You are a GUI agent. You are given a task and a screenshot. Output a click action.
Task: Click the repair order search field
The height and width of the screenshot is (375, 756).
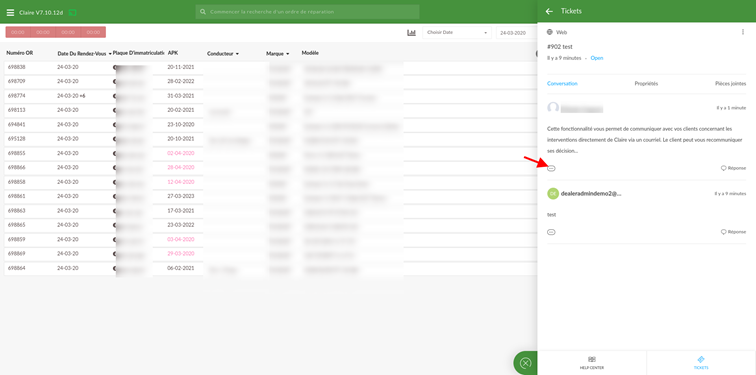pos(308,12)
